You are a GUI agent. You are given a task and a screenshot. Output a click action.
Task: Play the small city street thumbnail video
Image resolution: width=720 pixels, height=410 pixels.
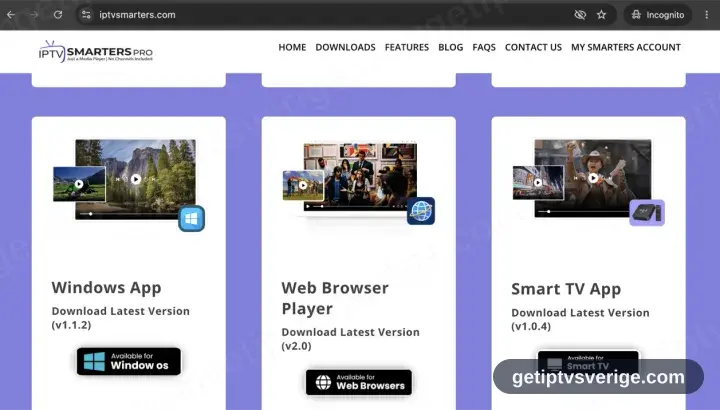[x=538, y=182]
